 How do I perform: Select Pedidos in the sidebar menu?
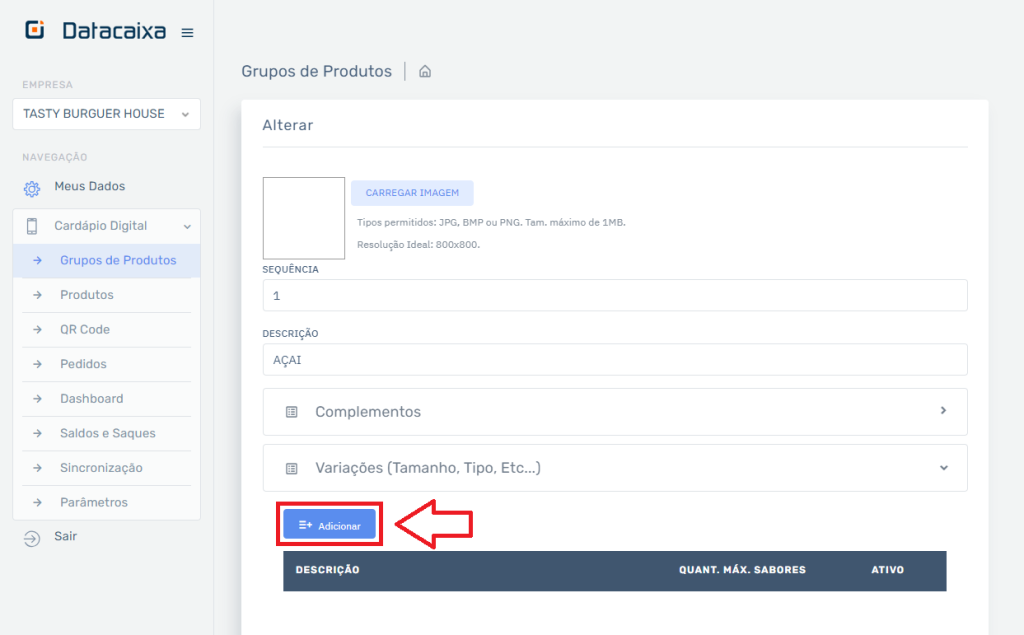81,363
